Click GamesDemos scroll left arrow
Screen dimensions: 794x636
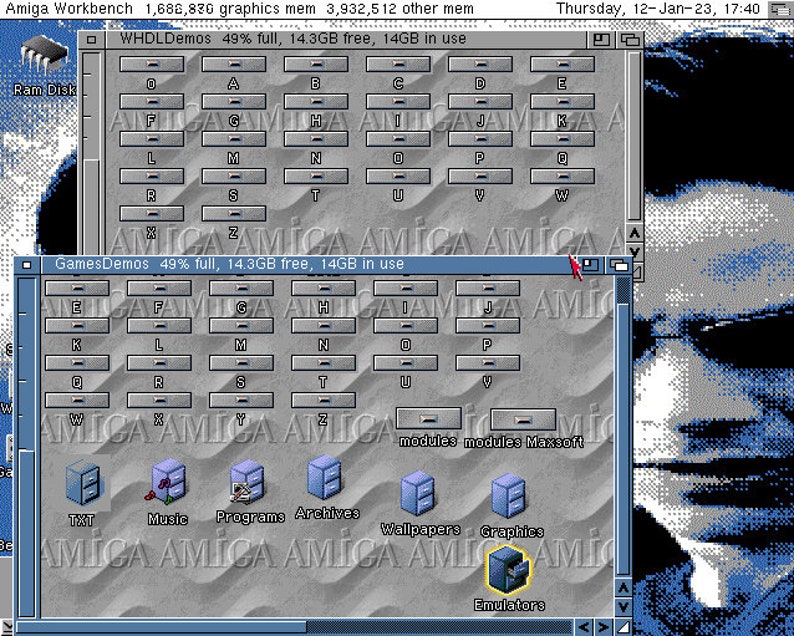[x=584, y=627]
